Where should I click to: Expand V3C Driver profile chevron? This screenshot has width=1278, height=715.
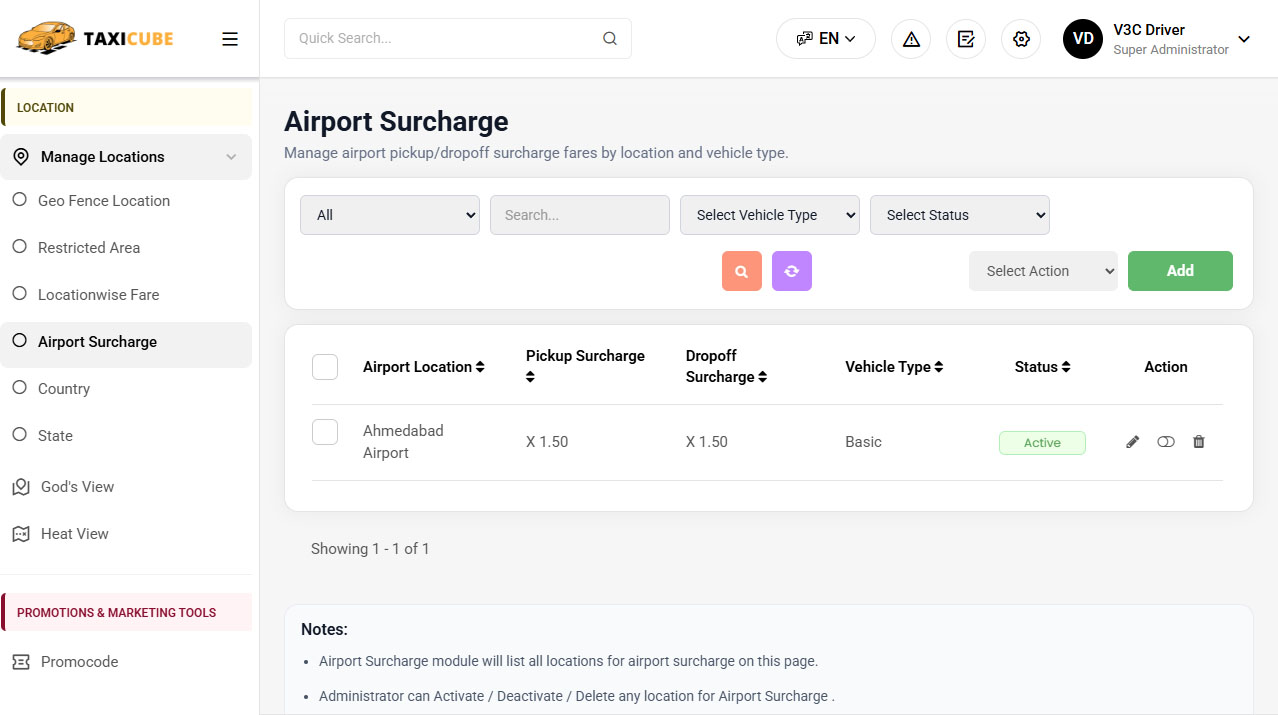1244,39
